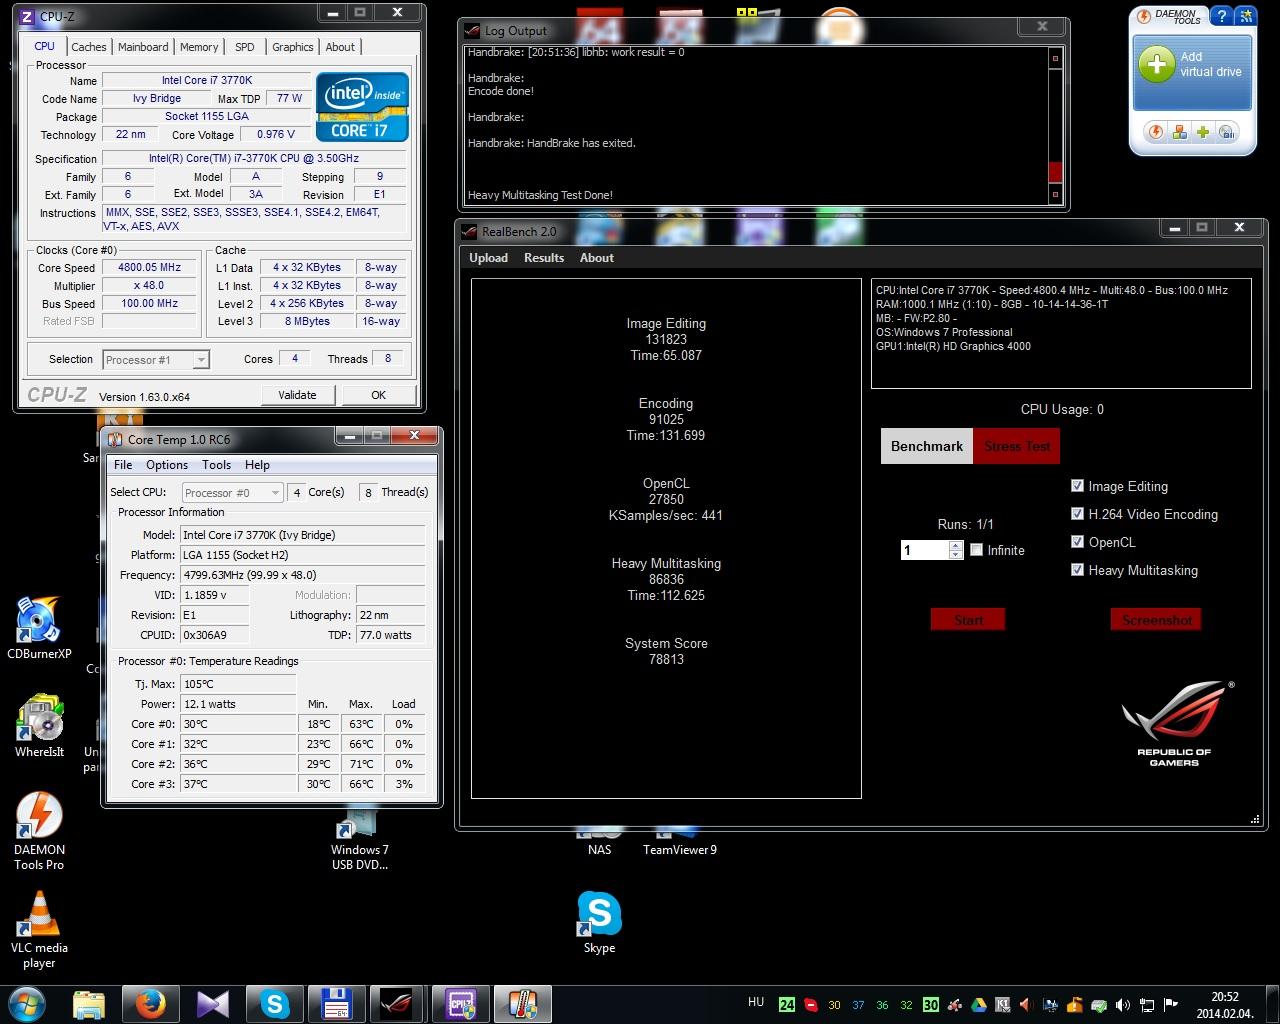The height and width of the screenshot is (1024, 1280).
Task: Open Visual Studio taskbar icon
Action: [213, 1004]
